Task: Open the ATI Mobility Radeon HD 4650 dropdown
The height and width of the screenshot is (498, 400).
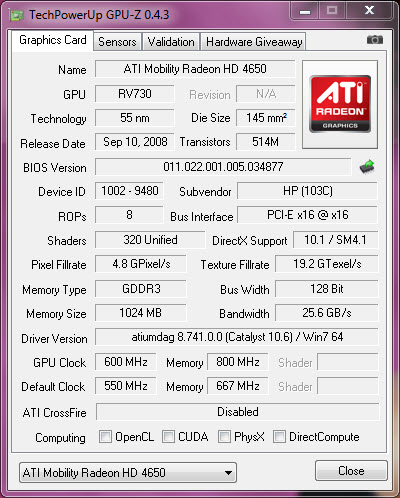Action: (128, 472)
